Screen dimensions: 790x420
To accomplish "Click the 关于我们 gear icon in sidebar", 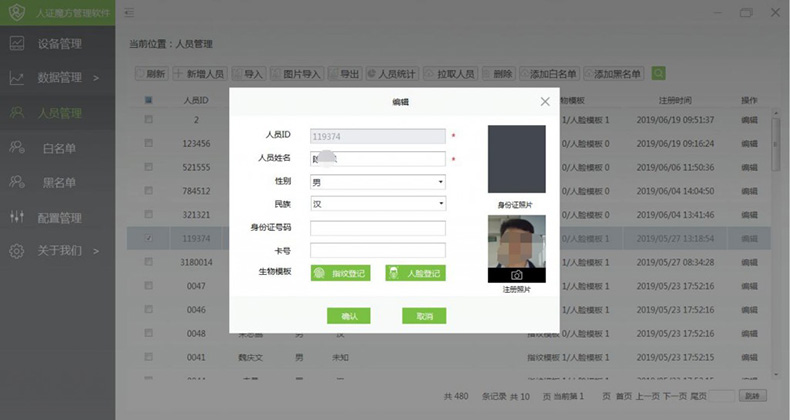I will pyautogui.click(x=17, y=251).
